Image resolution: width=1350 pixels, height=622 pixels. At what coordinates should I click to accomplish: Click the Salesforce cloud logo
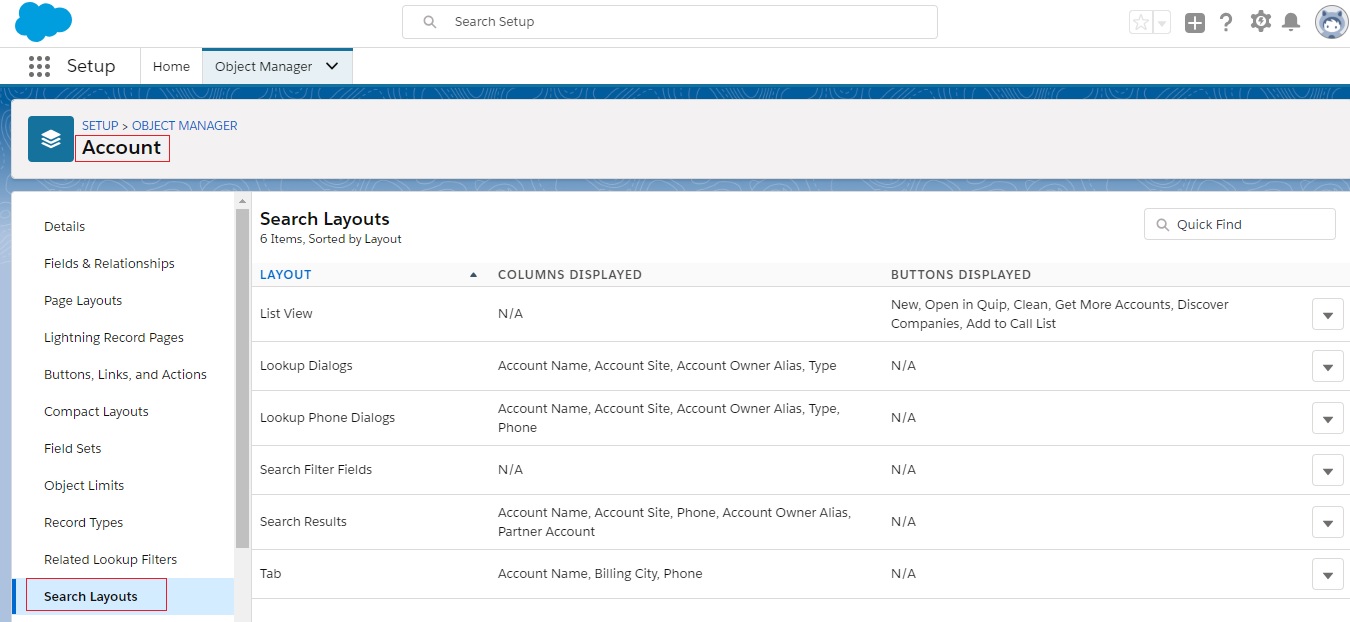42,20
